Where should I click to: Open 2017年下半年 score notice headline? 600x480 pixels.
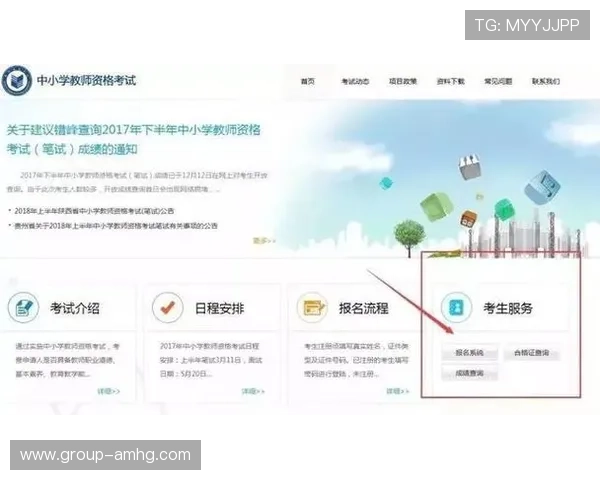(133, 139)
